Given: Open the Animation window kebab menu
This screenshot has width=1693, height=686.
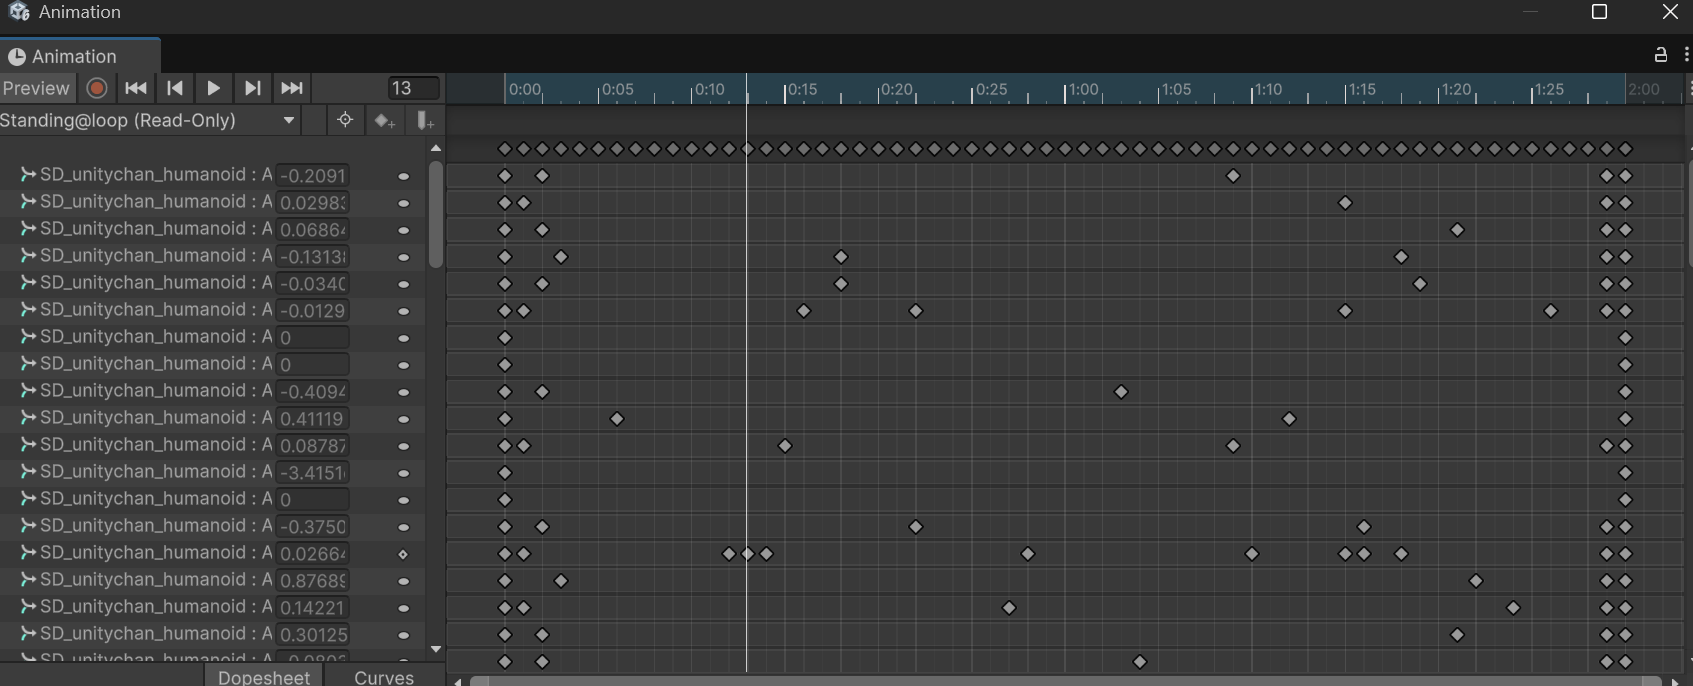Looking at the screenshot, I should click(1686, 55).
